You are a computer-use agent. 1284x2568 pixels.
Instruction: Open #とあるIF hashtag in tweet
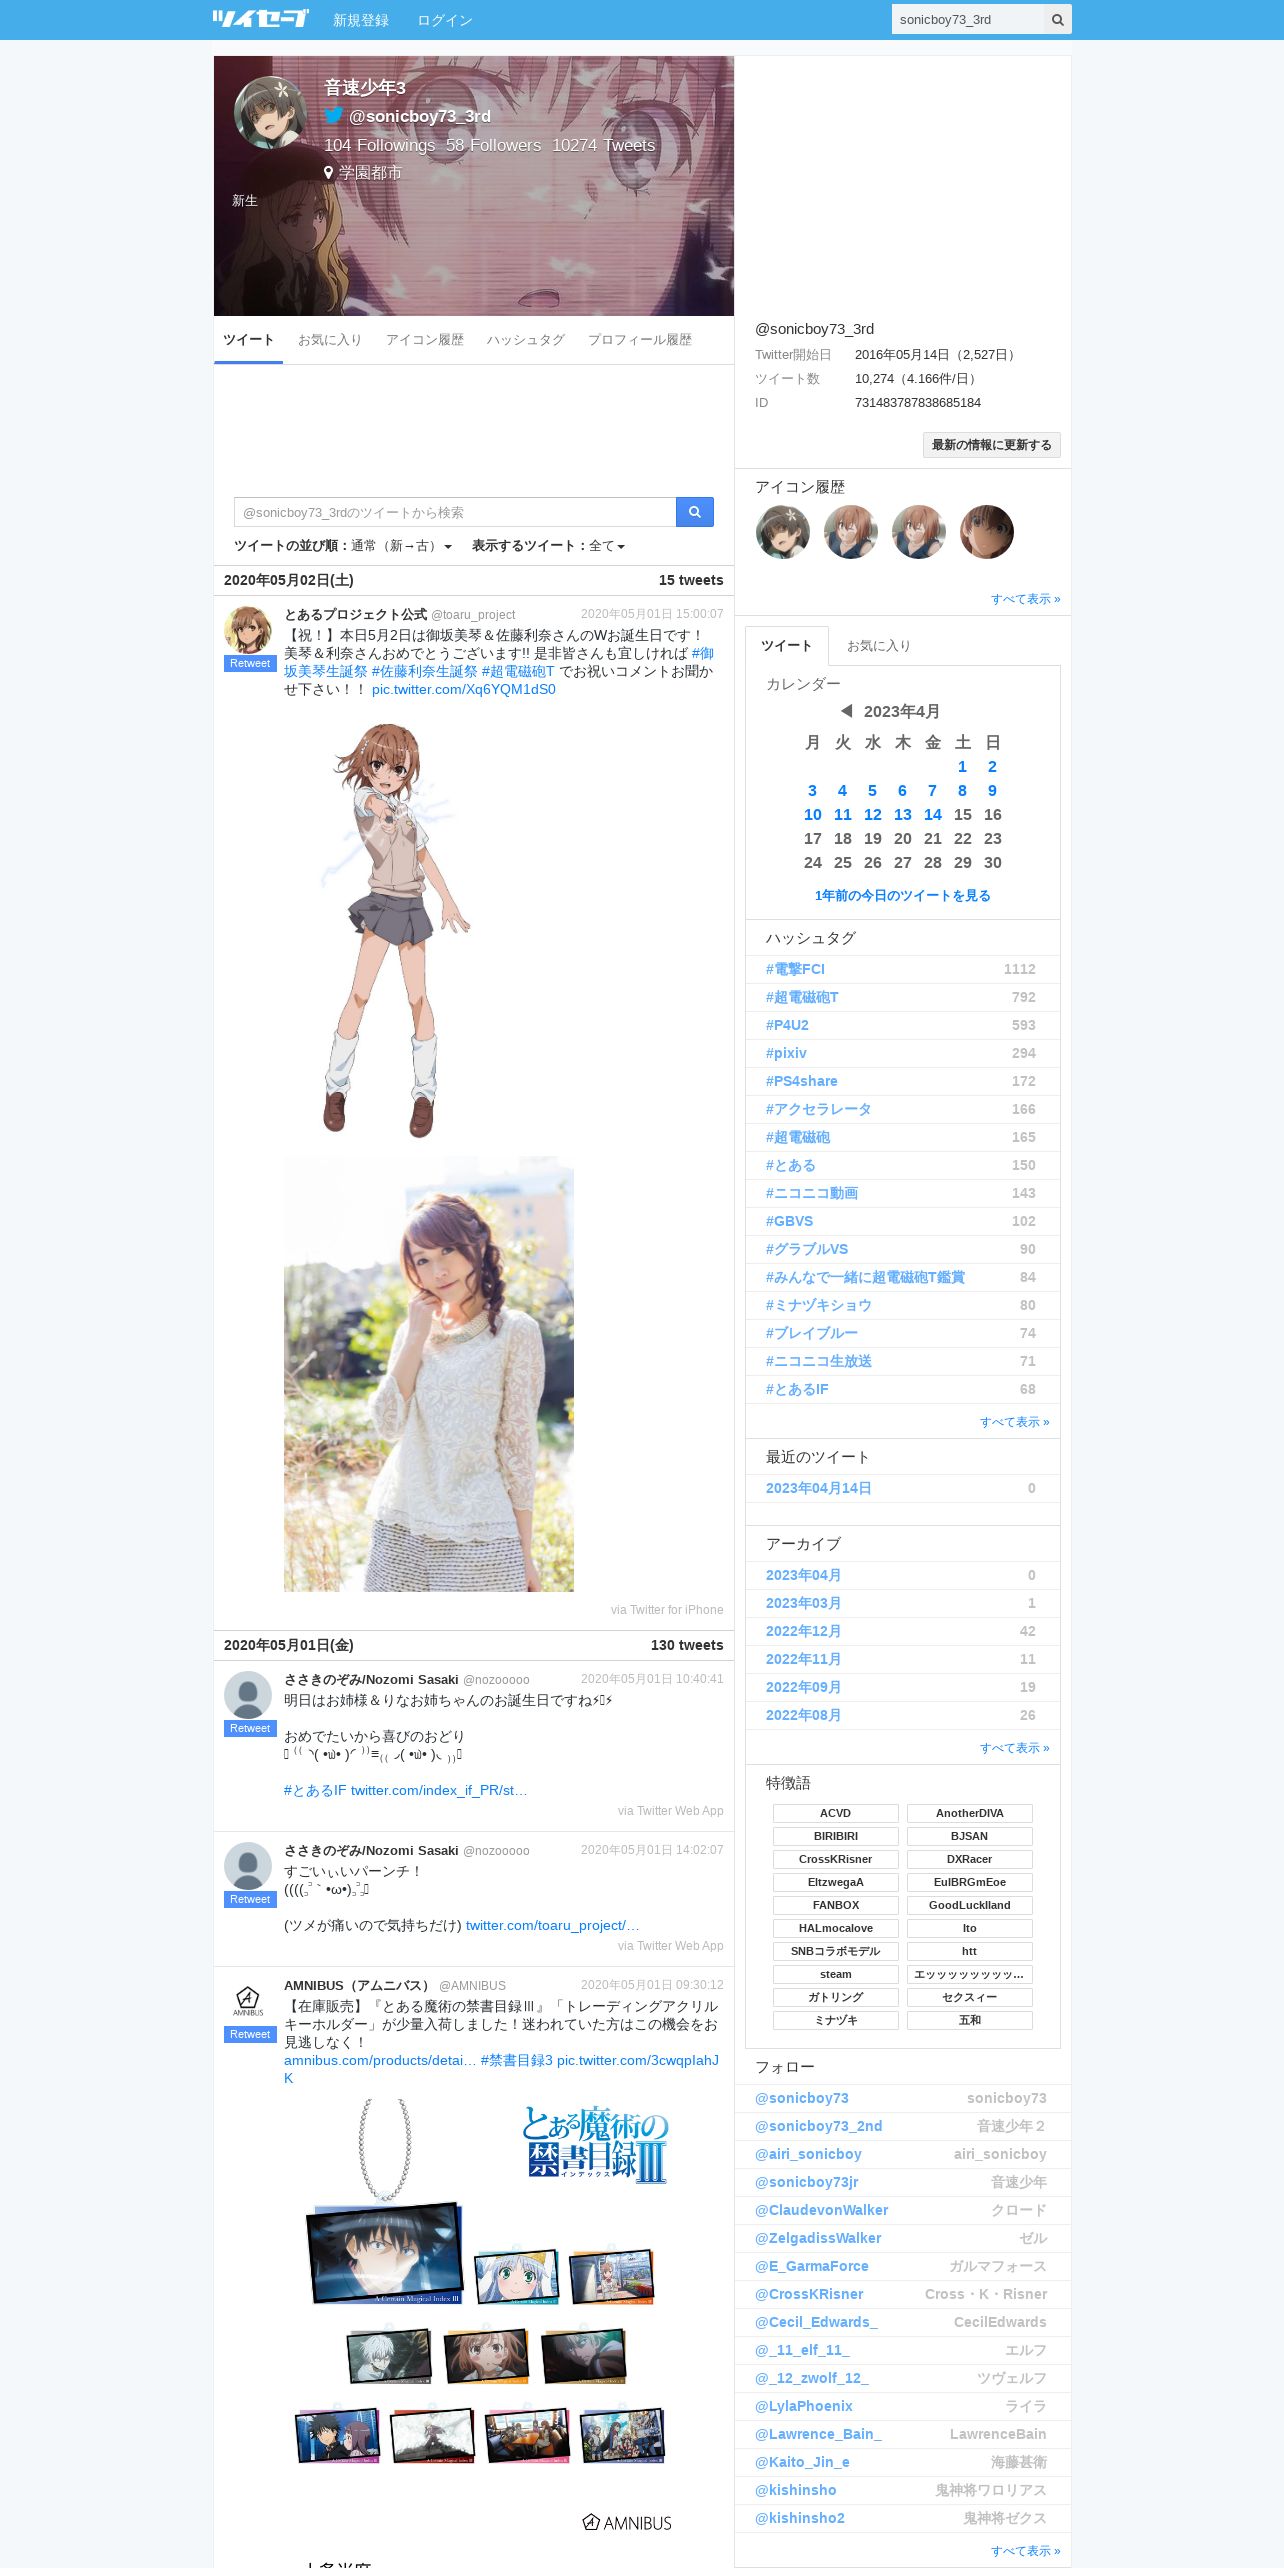tap(315, 1790)
